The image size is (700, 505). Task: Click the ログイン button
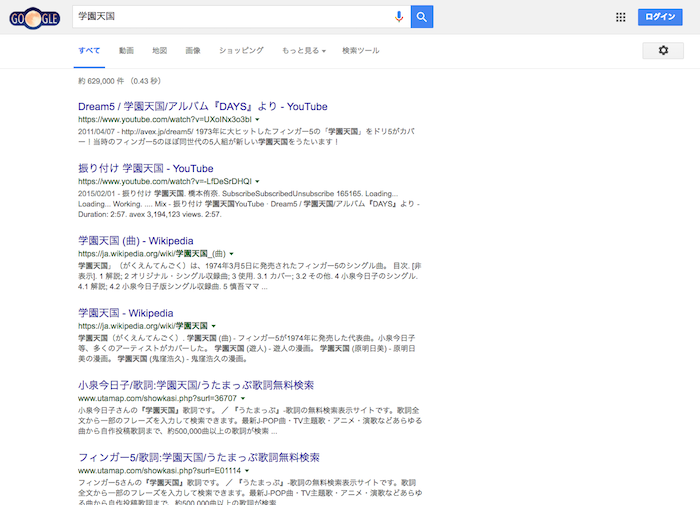coord(661,17)
